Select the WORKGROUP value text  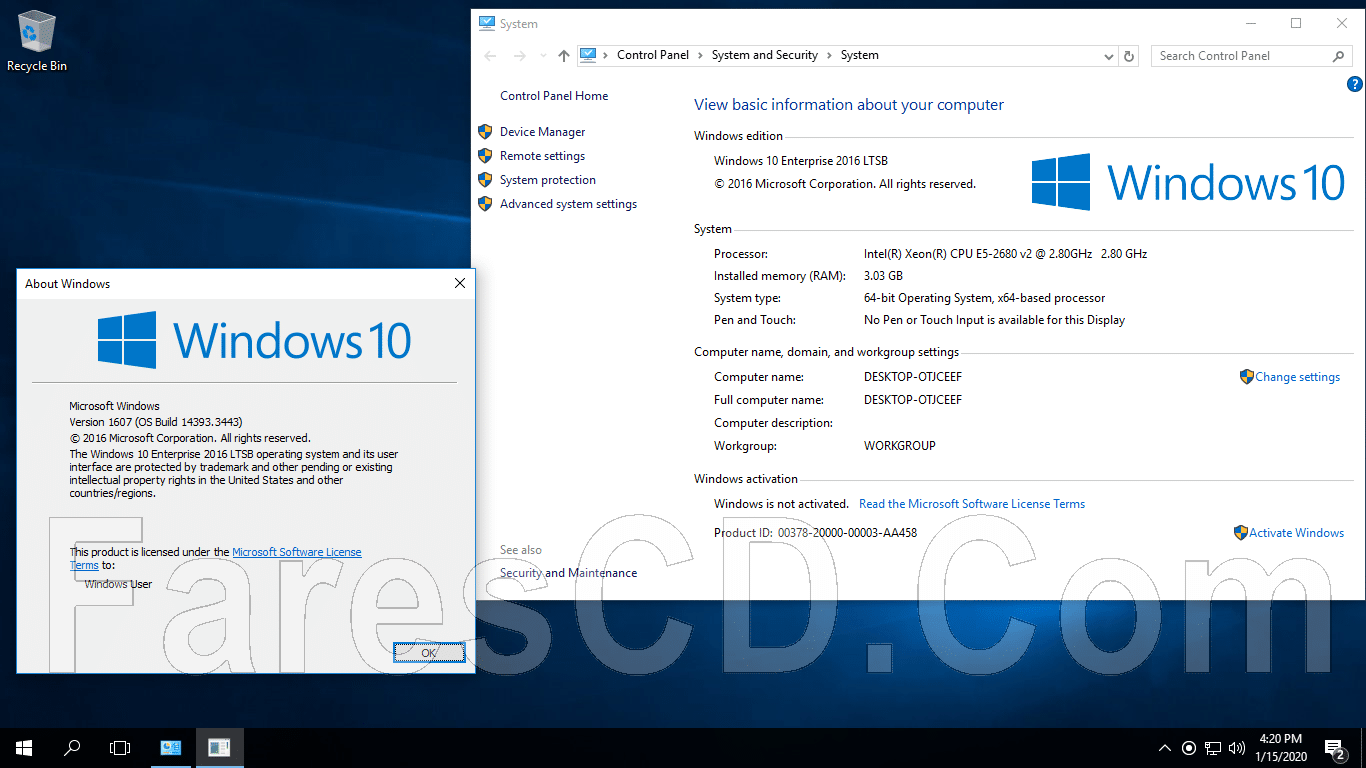[x=900, y=446]
